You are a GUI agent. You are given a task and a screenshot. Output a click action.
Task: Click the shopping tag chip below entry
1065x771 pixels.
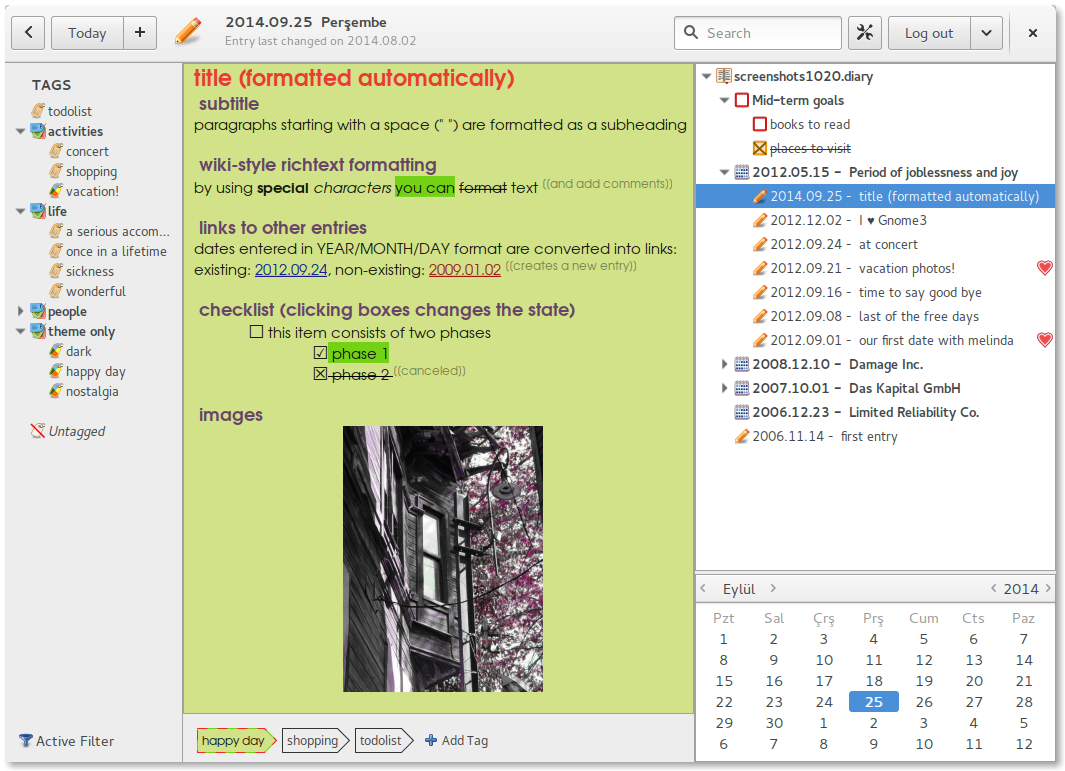click(315, 740)
